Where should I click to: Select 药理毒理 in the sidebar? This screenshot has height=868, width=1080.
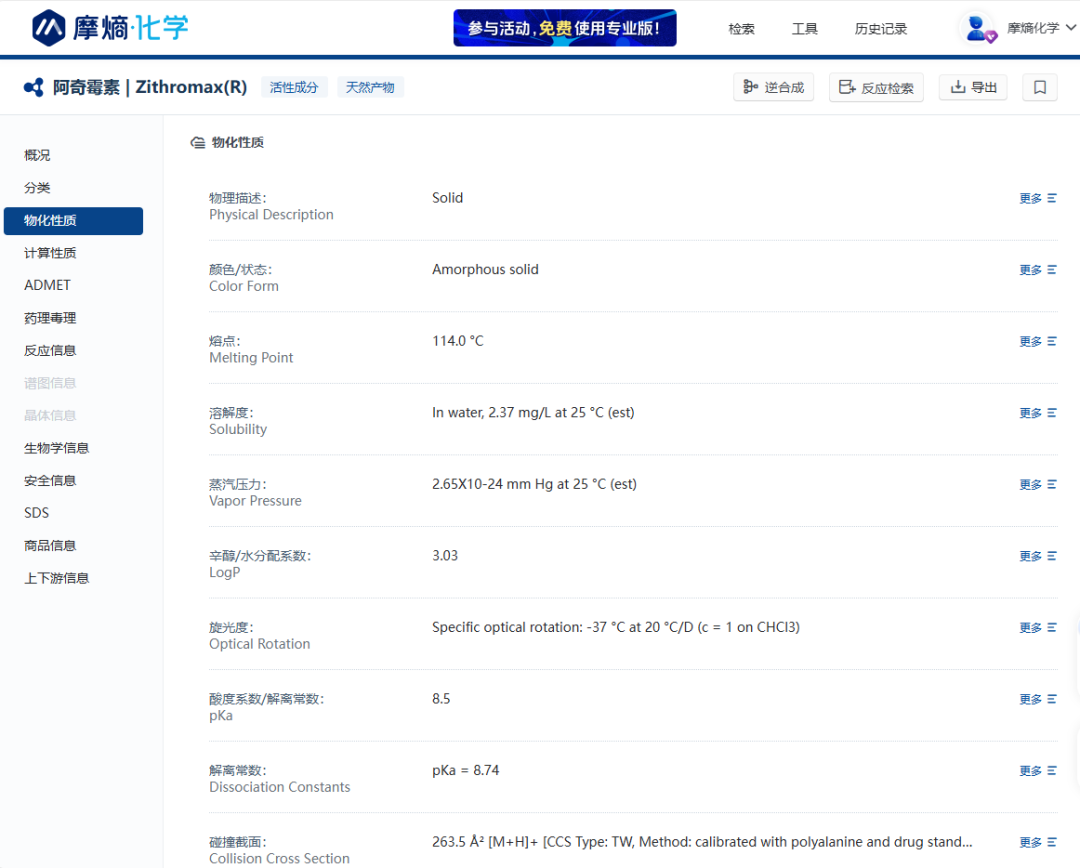50,318
